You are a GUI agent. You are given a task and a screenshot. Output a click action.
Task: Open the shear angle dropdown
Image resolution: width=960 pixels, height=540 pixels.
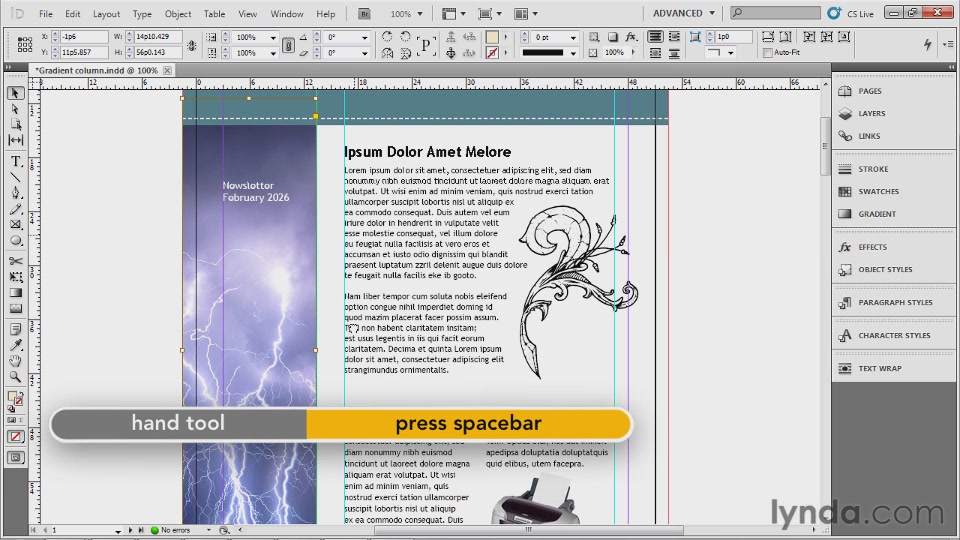click(x=365, y=53)
